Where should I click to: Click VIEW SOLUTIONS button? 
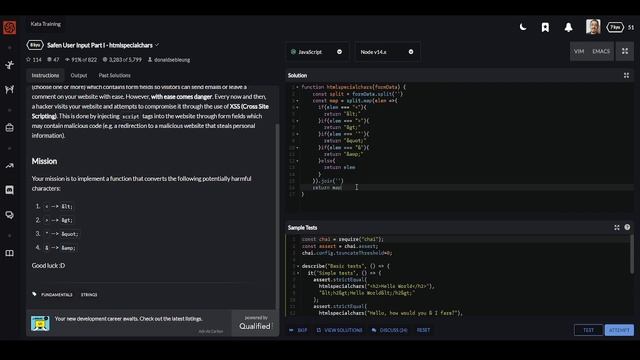click(339, 330)
